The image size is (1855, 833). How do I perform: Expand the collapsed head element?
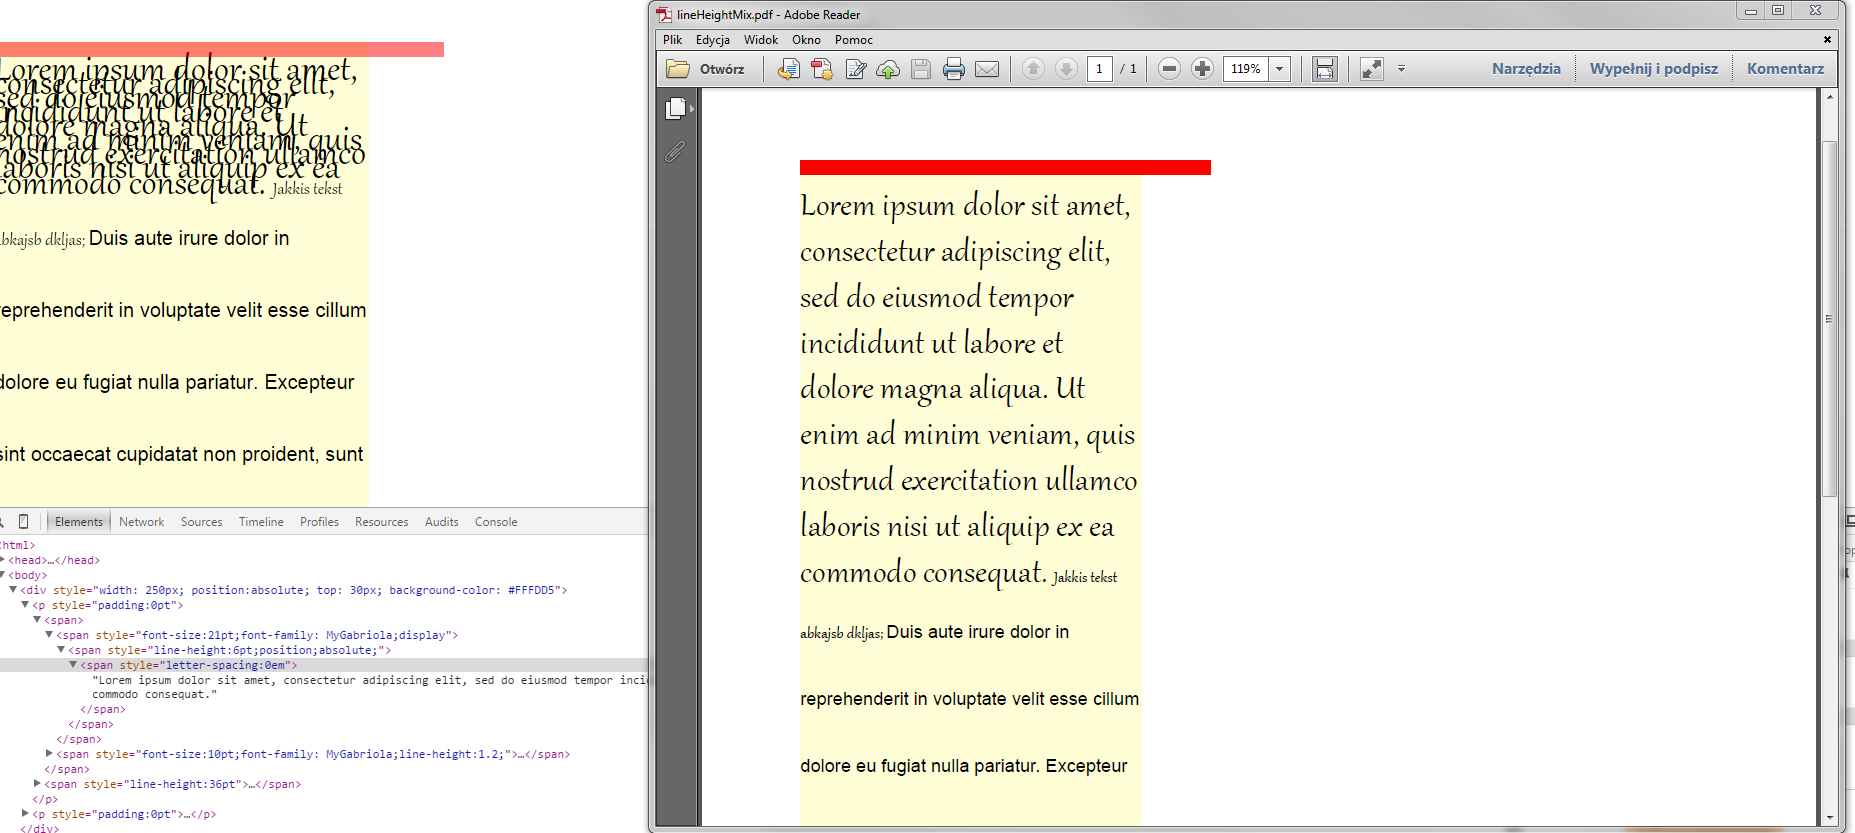pyautogui.click(x=3, y=560)
